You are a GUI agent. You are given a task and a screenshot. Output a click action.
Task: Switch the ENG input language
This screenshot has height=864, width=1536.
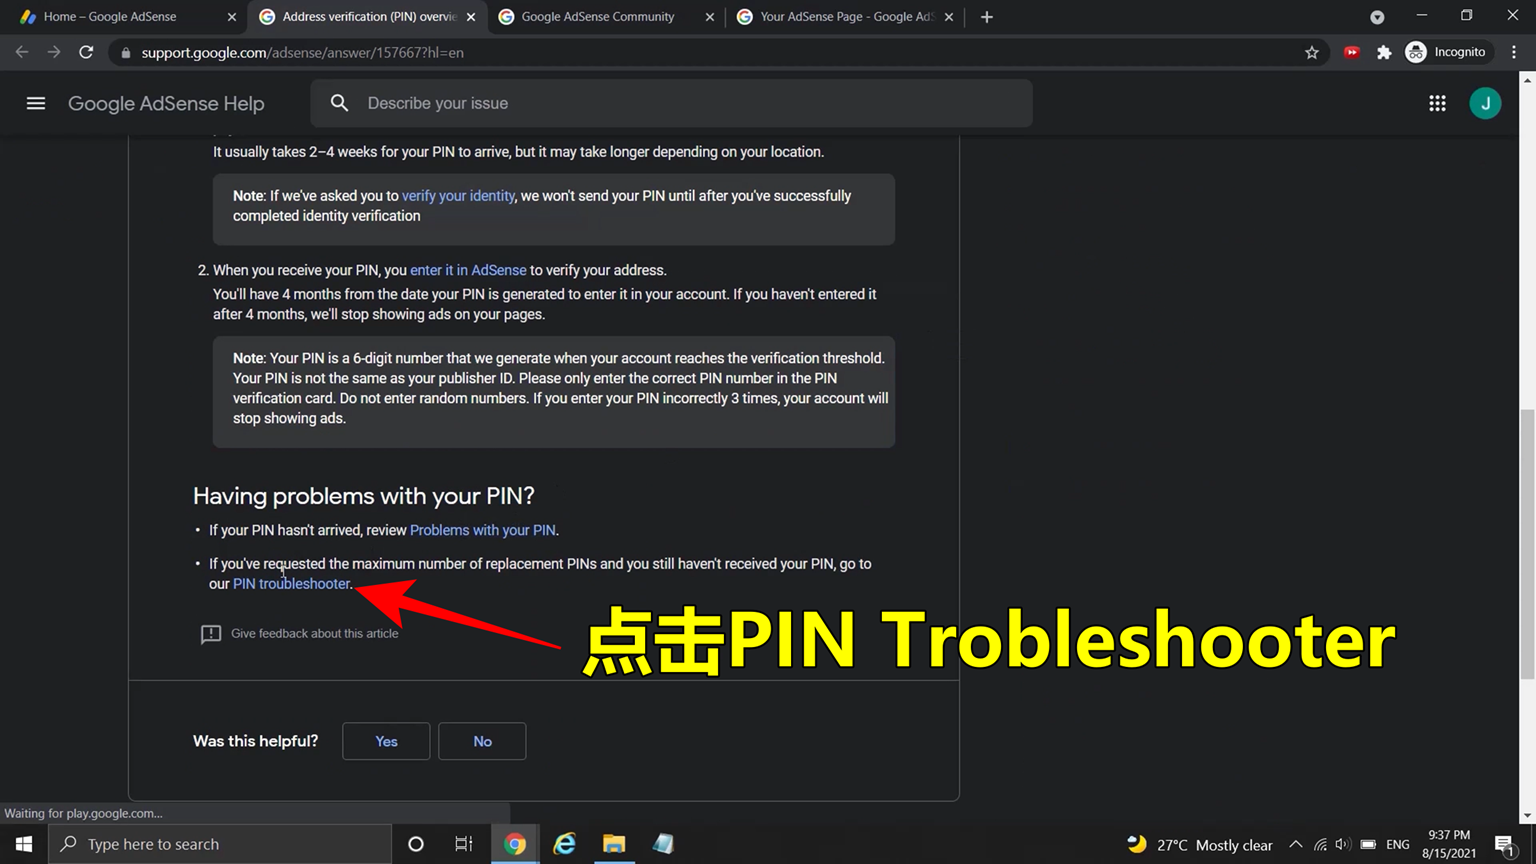1398,845
